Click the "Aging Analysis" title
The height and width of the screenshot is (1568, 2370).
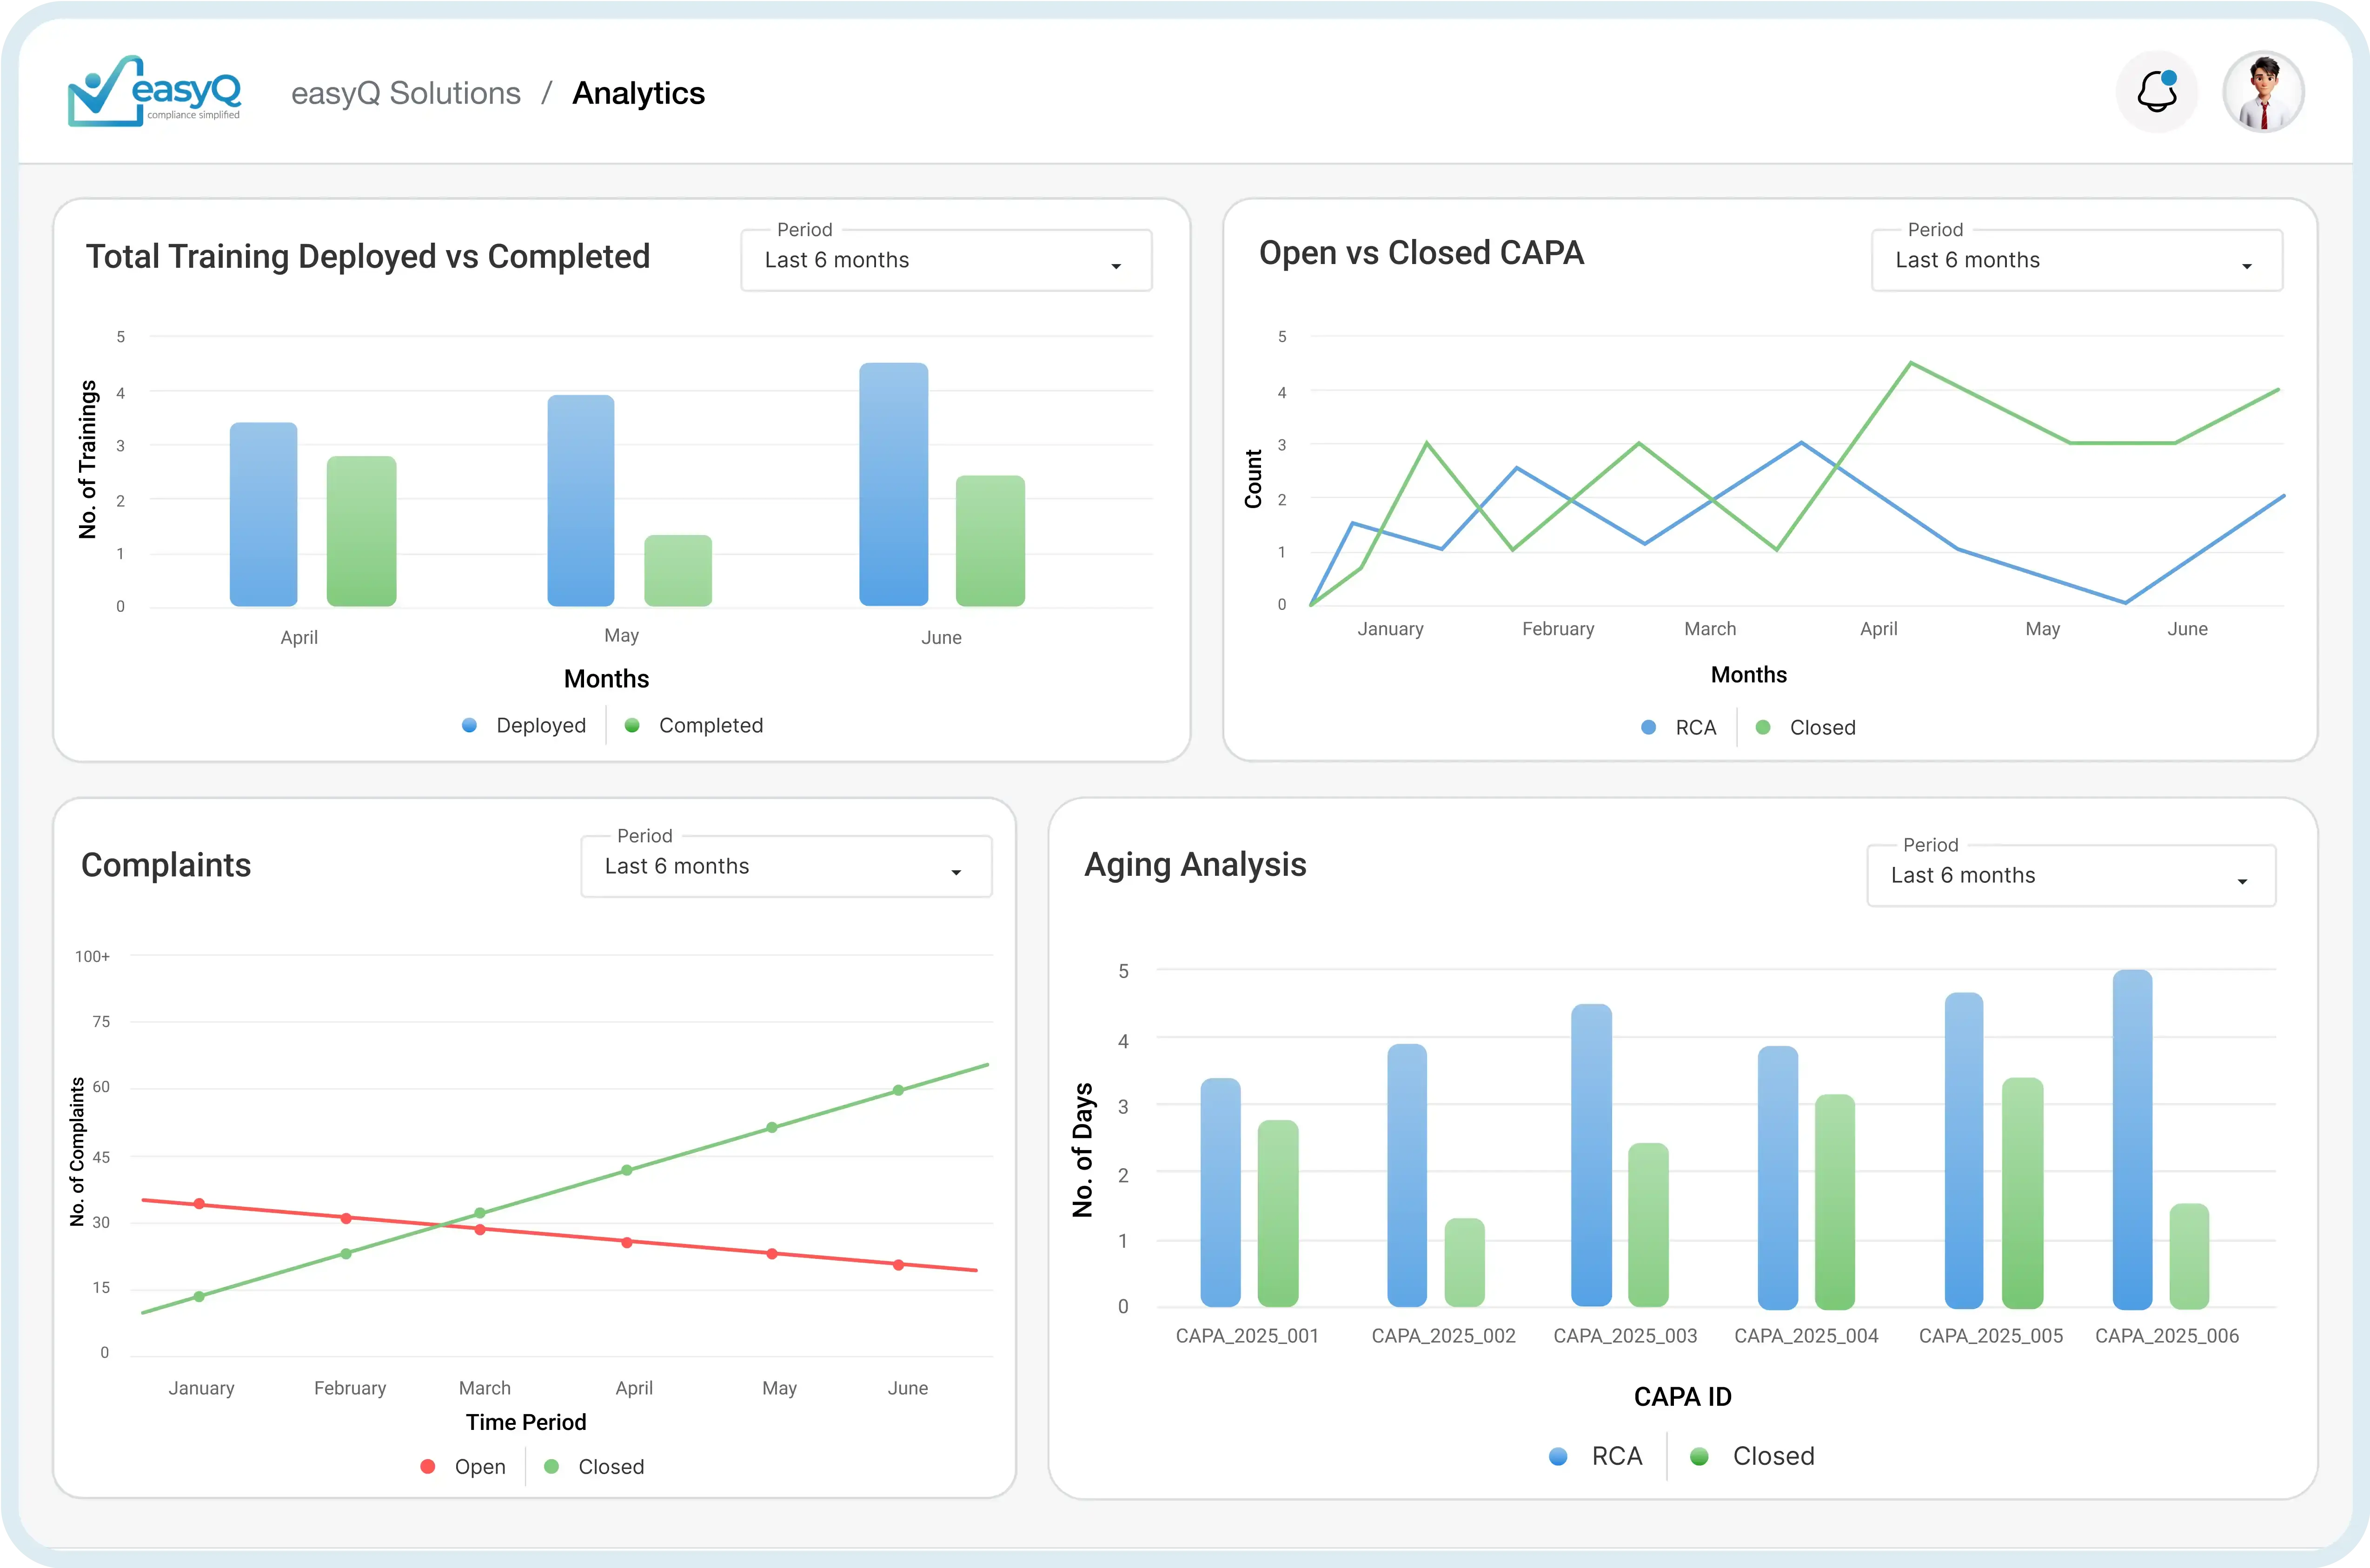[x=1195, y=865]
